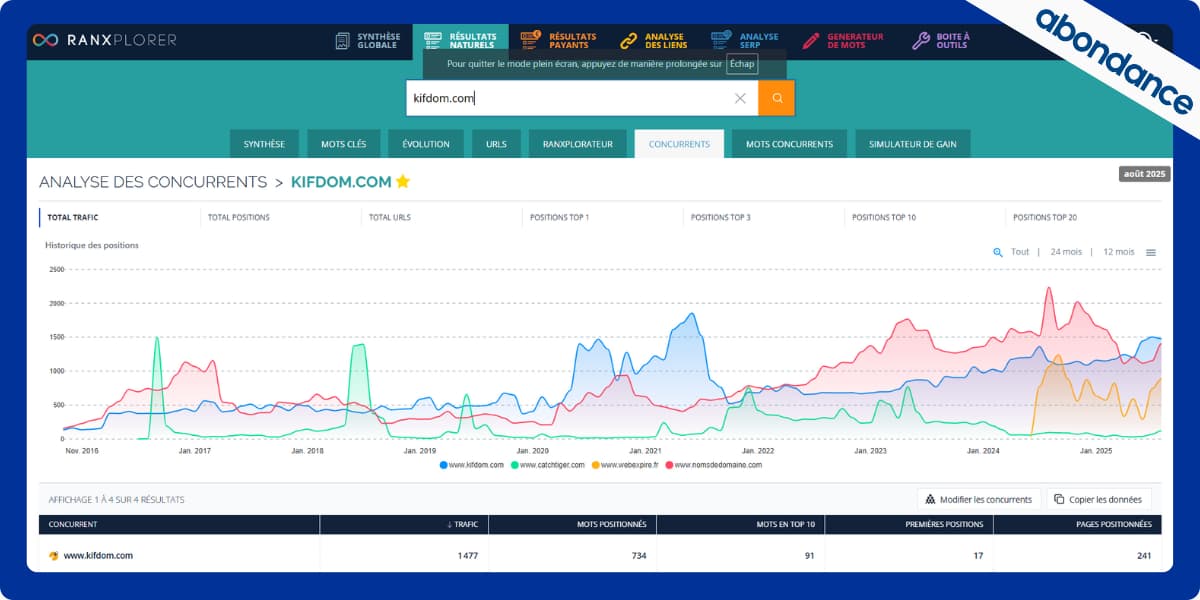The height and width of the screenshot is (600, 1200).
Task: Open Analyse SERP section
Action: pyautogui.click(x=746, y=41)
